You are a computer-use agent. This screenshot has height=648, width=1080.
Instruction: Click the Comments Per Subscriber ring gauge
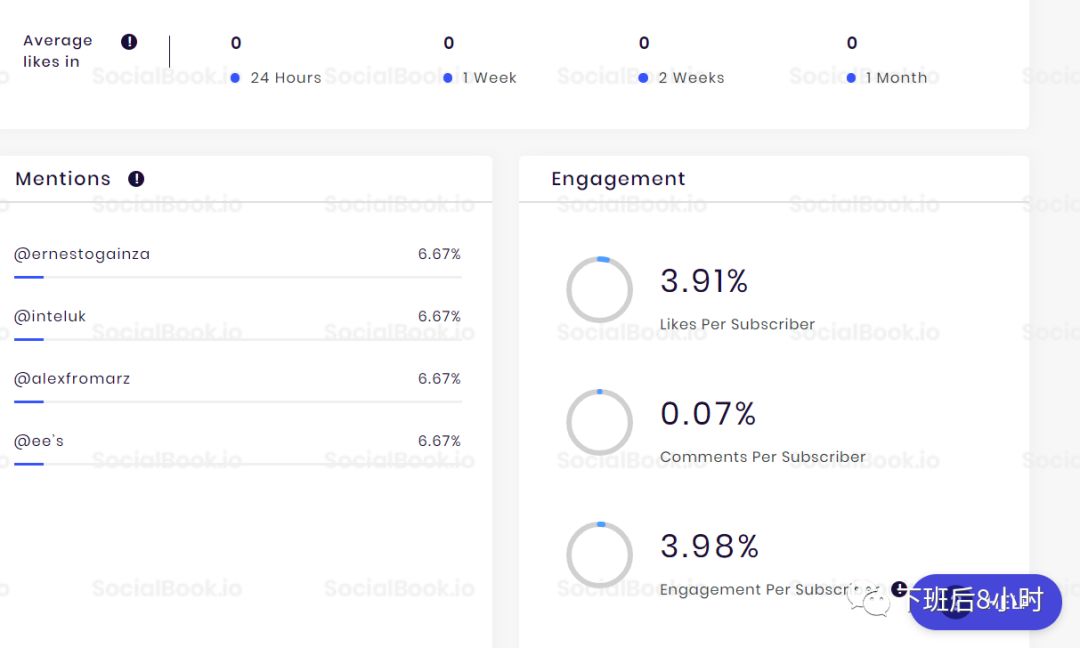click(x=599, y=422)
